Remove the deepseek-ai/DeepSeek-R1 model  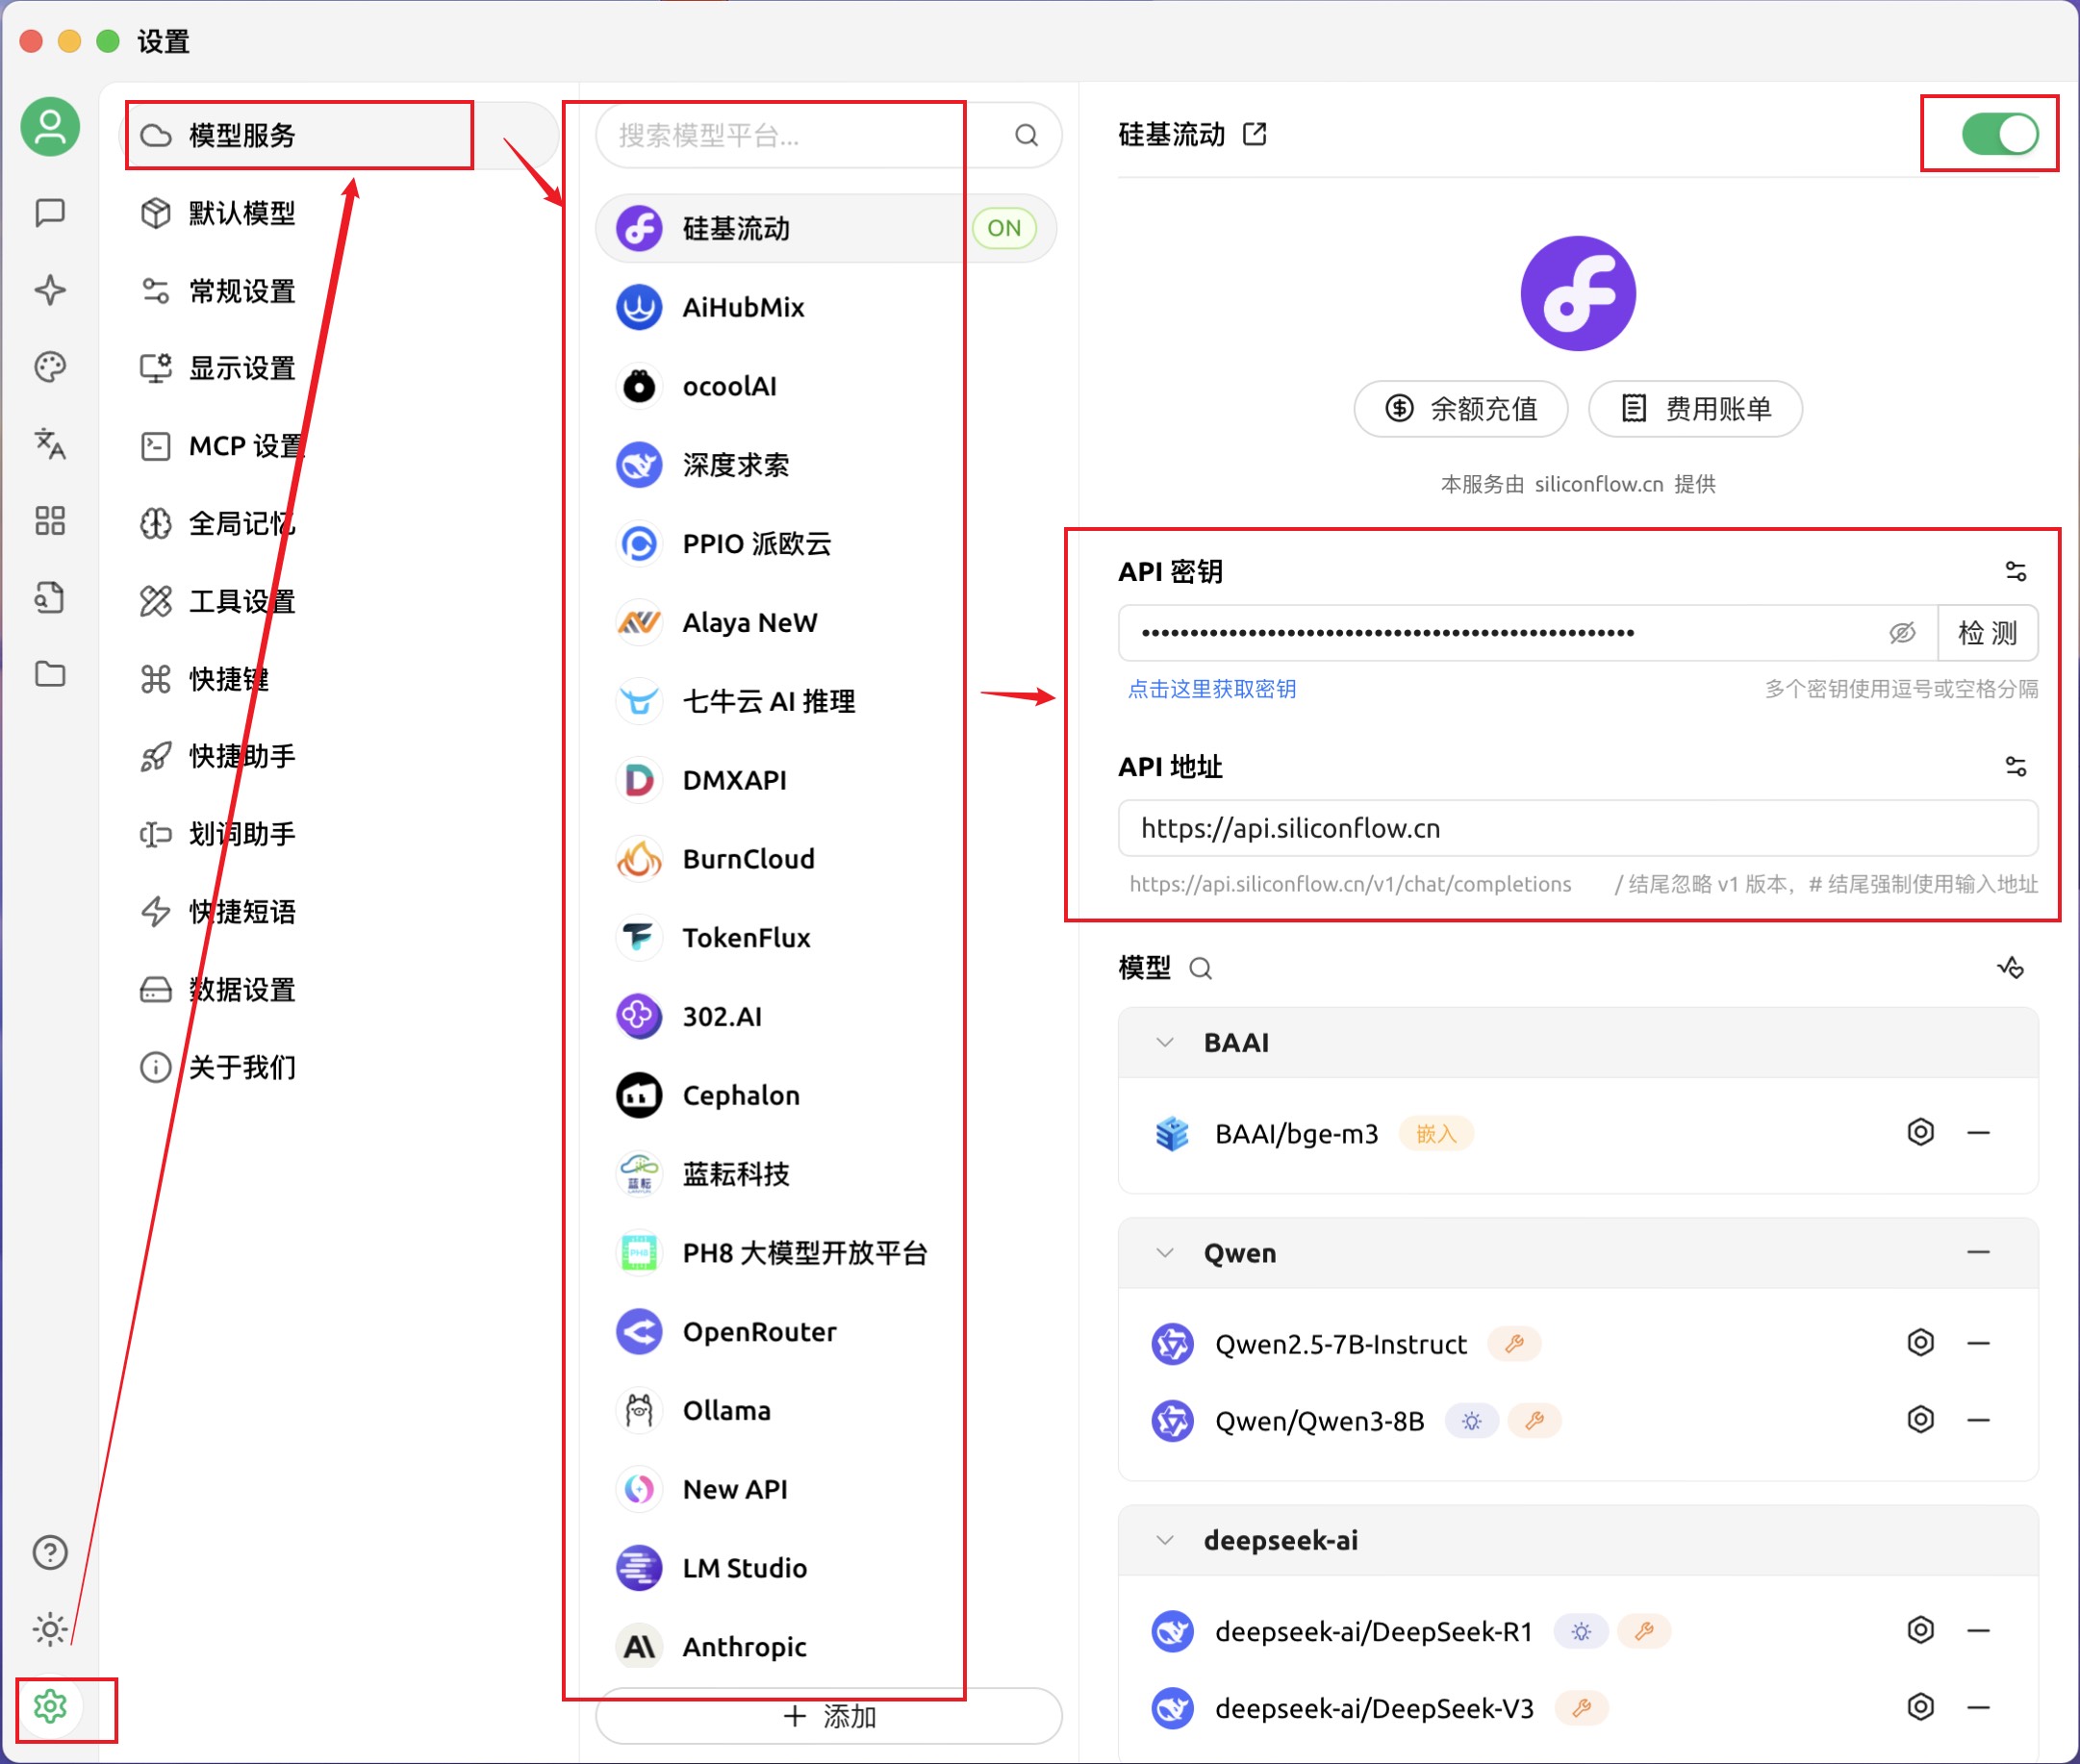pyautogui.click(x=1978, y=1630)
